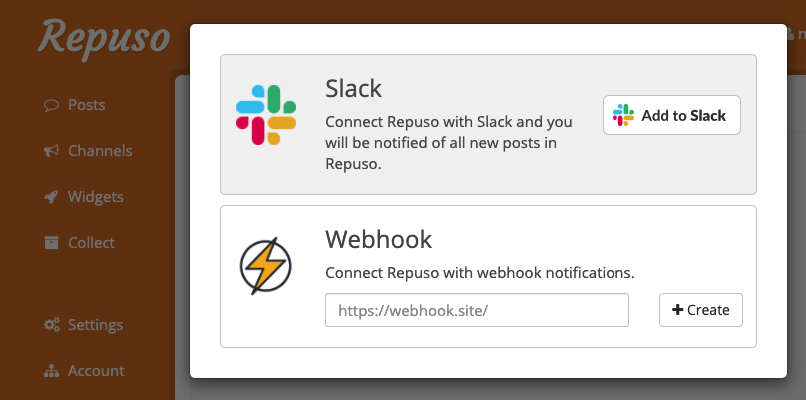This screenshot has width=806, height=400.
Task: Click the Webhook lightning bolt icon
Action: click(x=266, y=266)
